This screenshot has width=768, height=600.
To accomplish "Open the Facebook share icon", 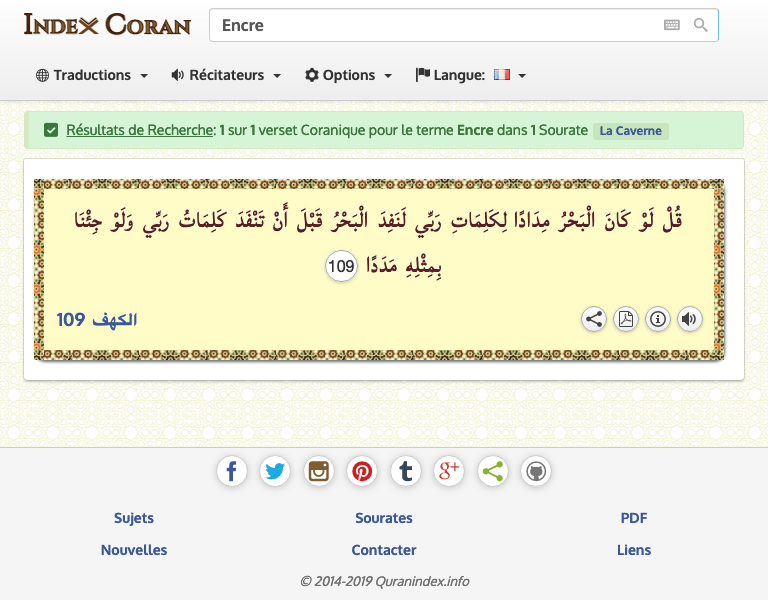I will click(232, 471).
